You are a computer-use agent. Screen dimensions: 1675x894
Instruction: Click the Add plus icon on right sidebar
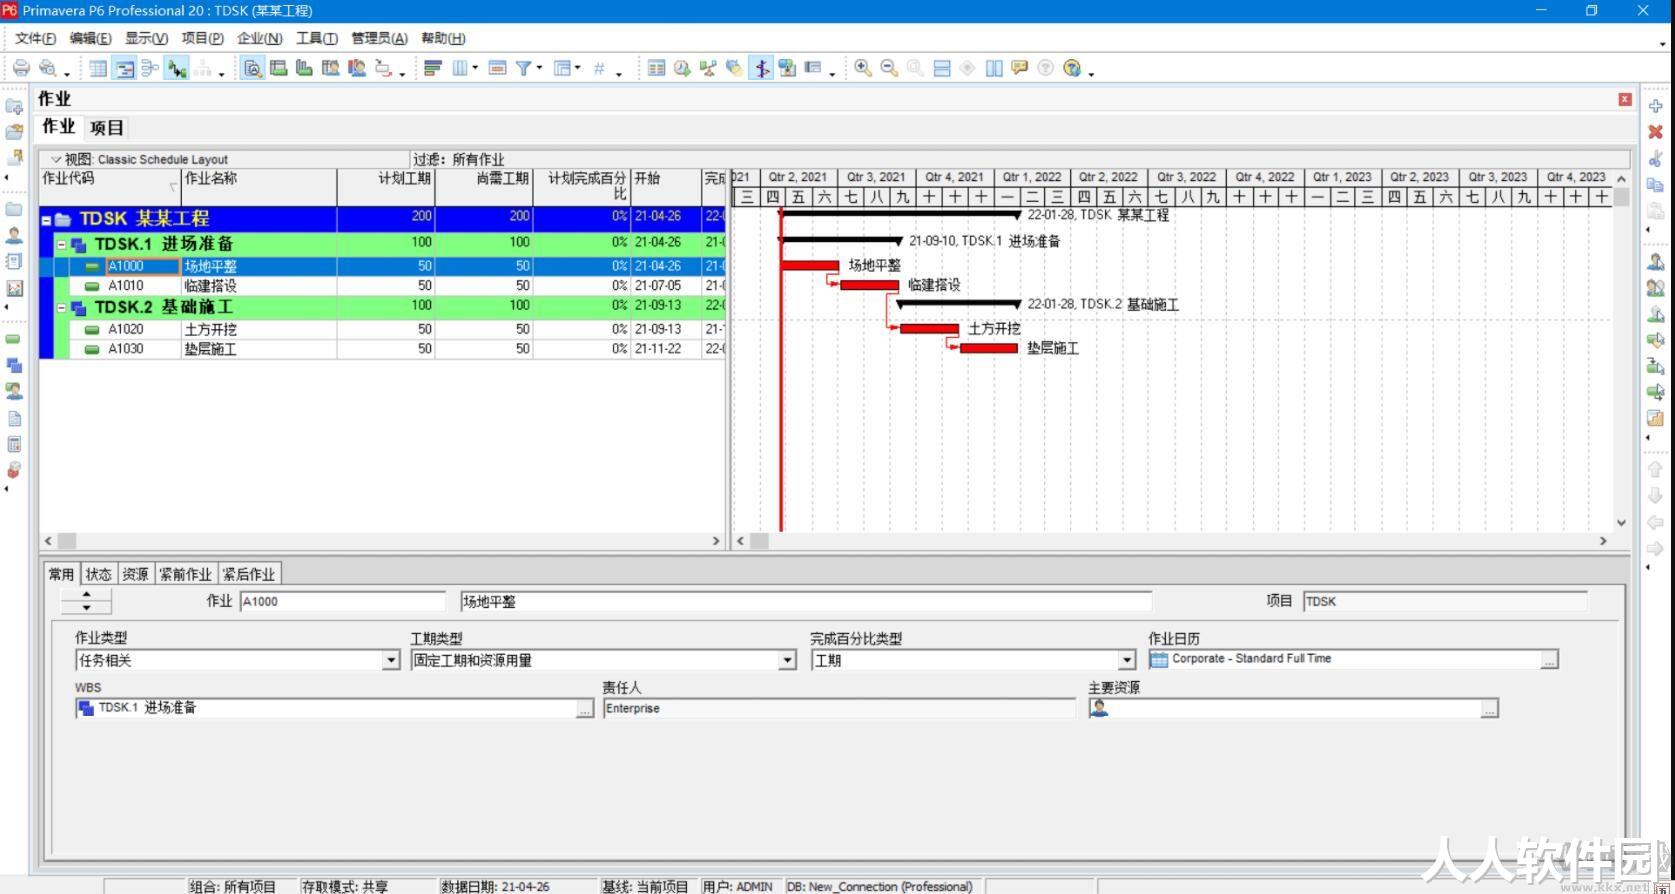point(1655,106)
